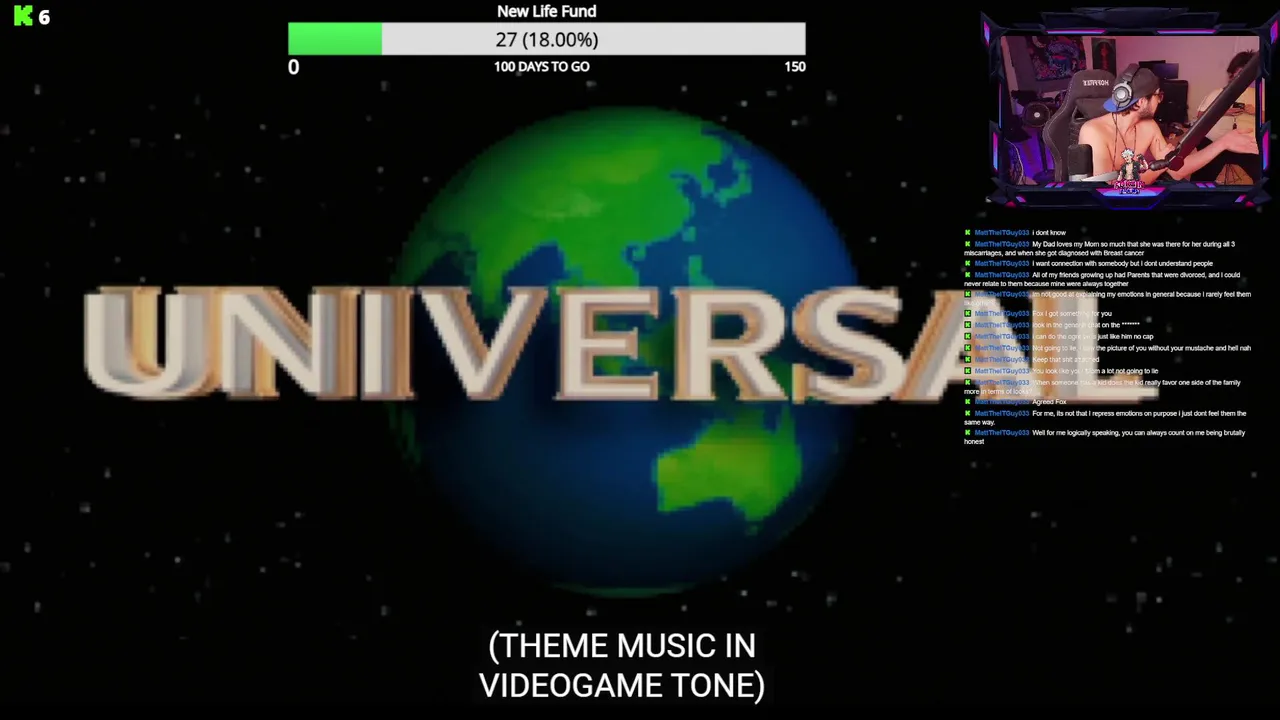Click the Kick badge beside 'Well for me logically speaking' message
Image resolution: width=1280 pixels, height=720 pixels.
pos(968,433)
